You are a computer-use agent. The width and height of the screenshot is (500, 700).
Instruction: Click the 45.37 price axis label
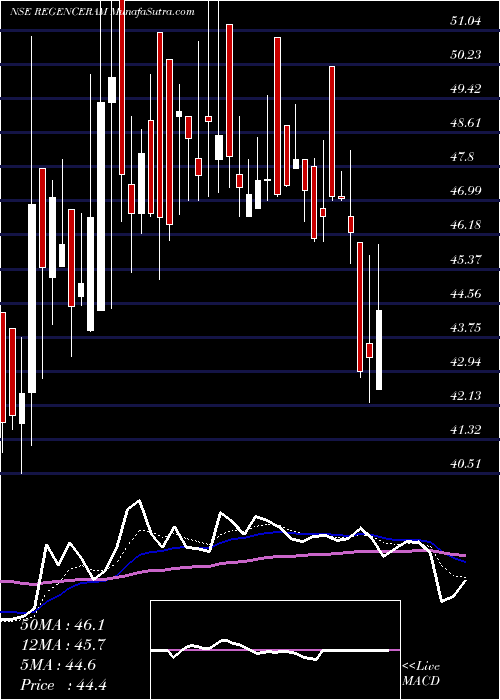click(x=466, y=259)
